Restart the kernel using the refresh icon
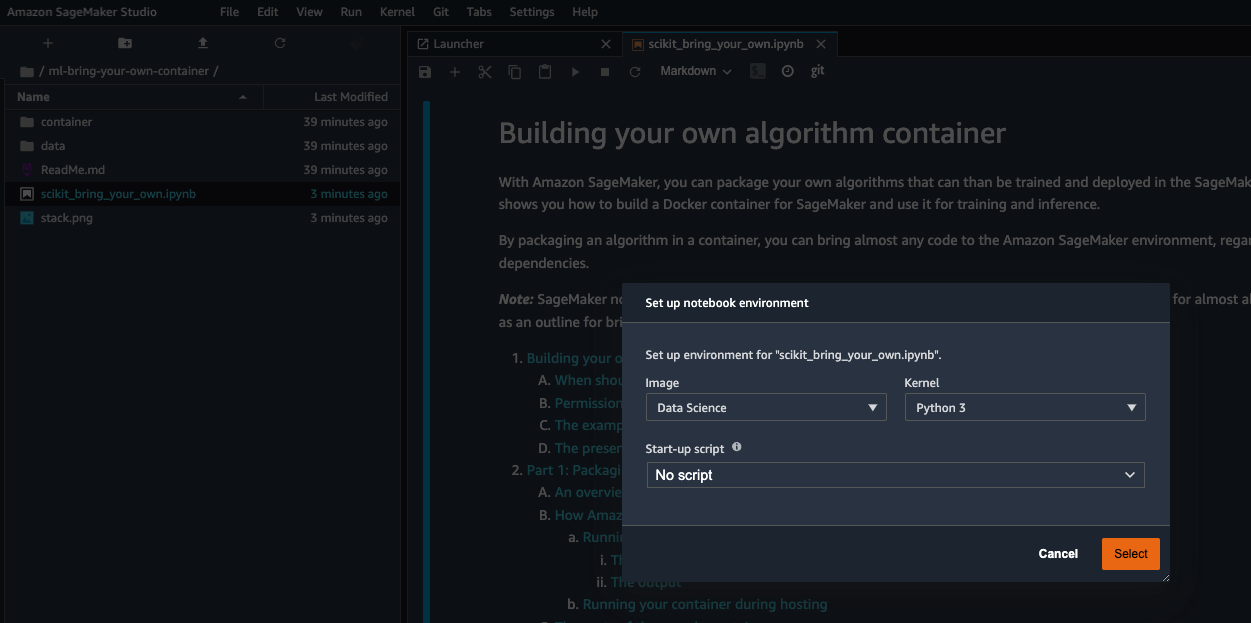This screenshot has height=623, width=1251. (634, 71)
